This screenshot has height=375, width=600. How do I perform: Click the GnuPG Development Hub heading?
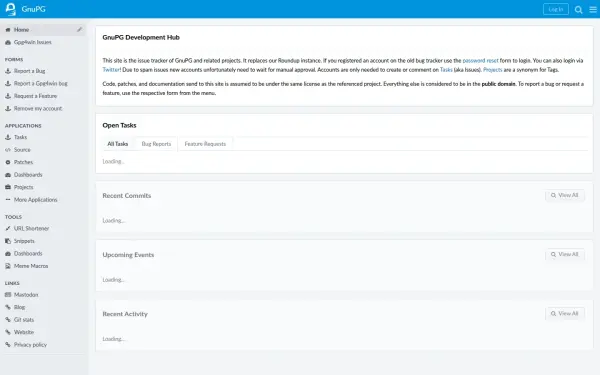[x=141, y=38]
